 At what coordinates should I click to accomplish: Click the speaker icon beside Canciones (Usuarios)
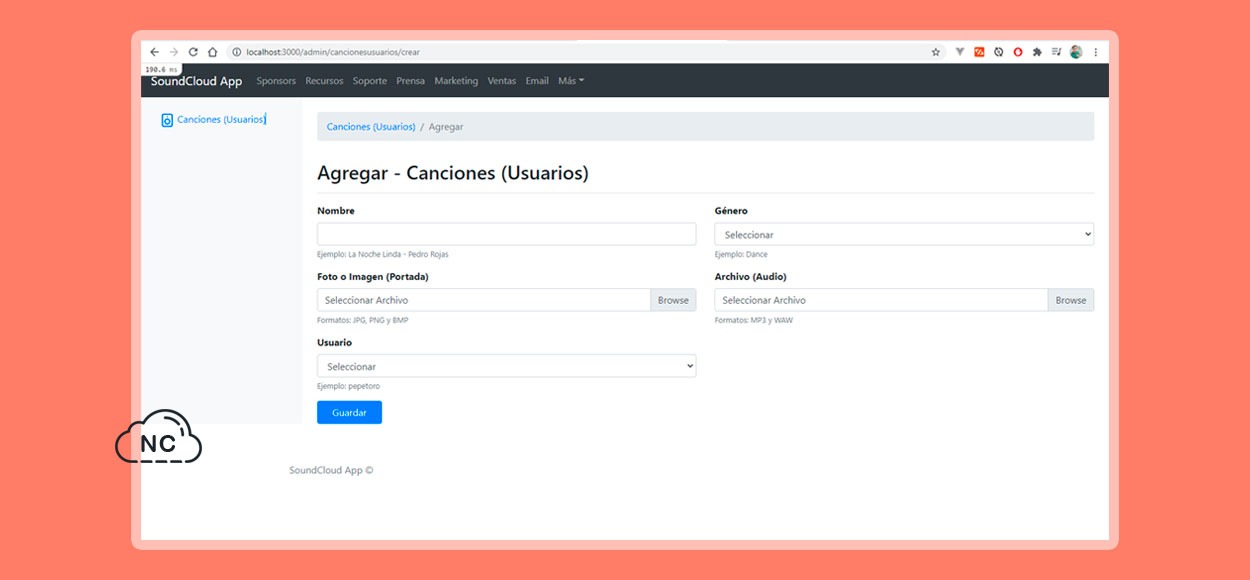[x=167, y=120]
